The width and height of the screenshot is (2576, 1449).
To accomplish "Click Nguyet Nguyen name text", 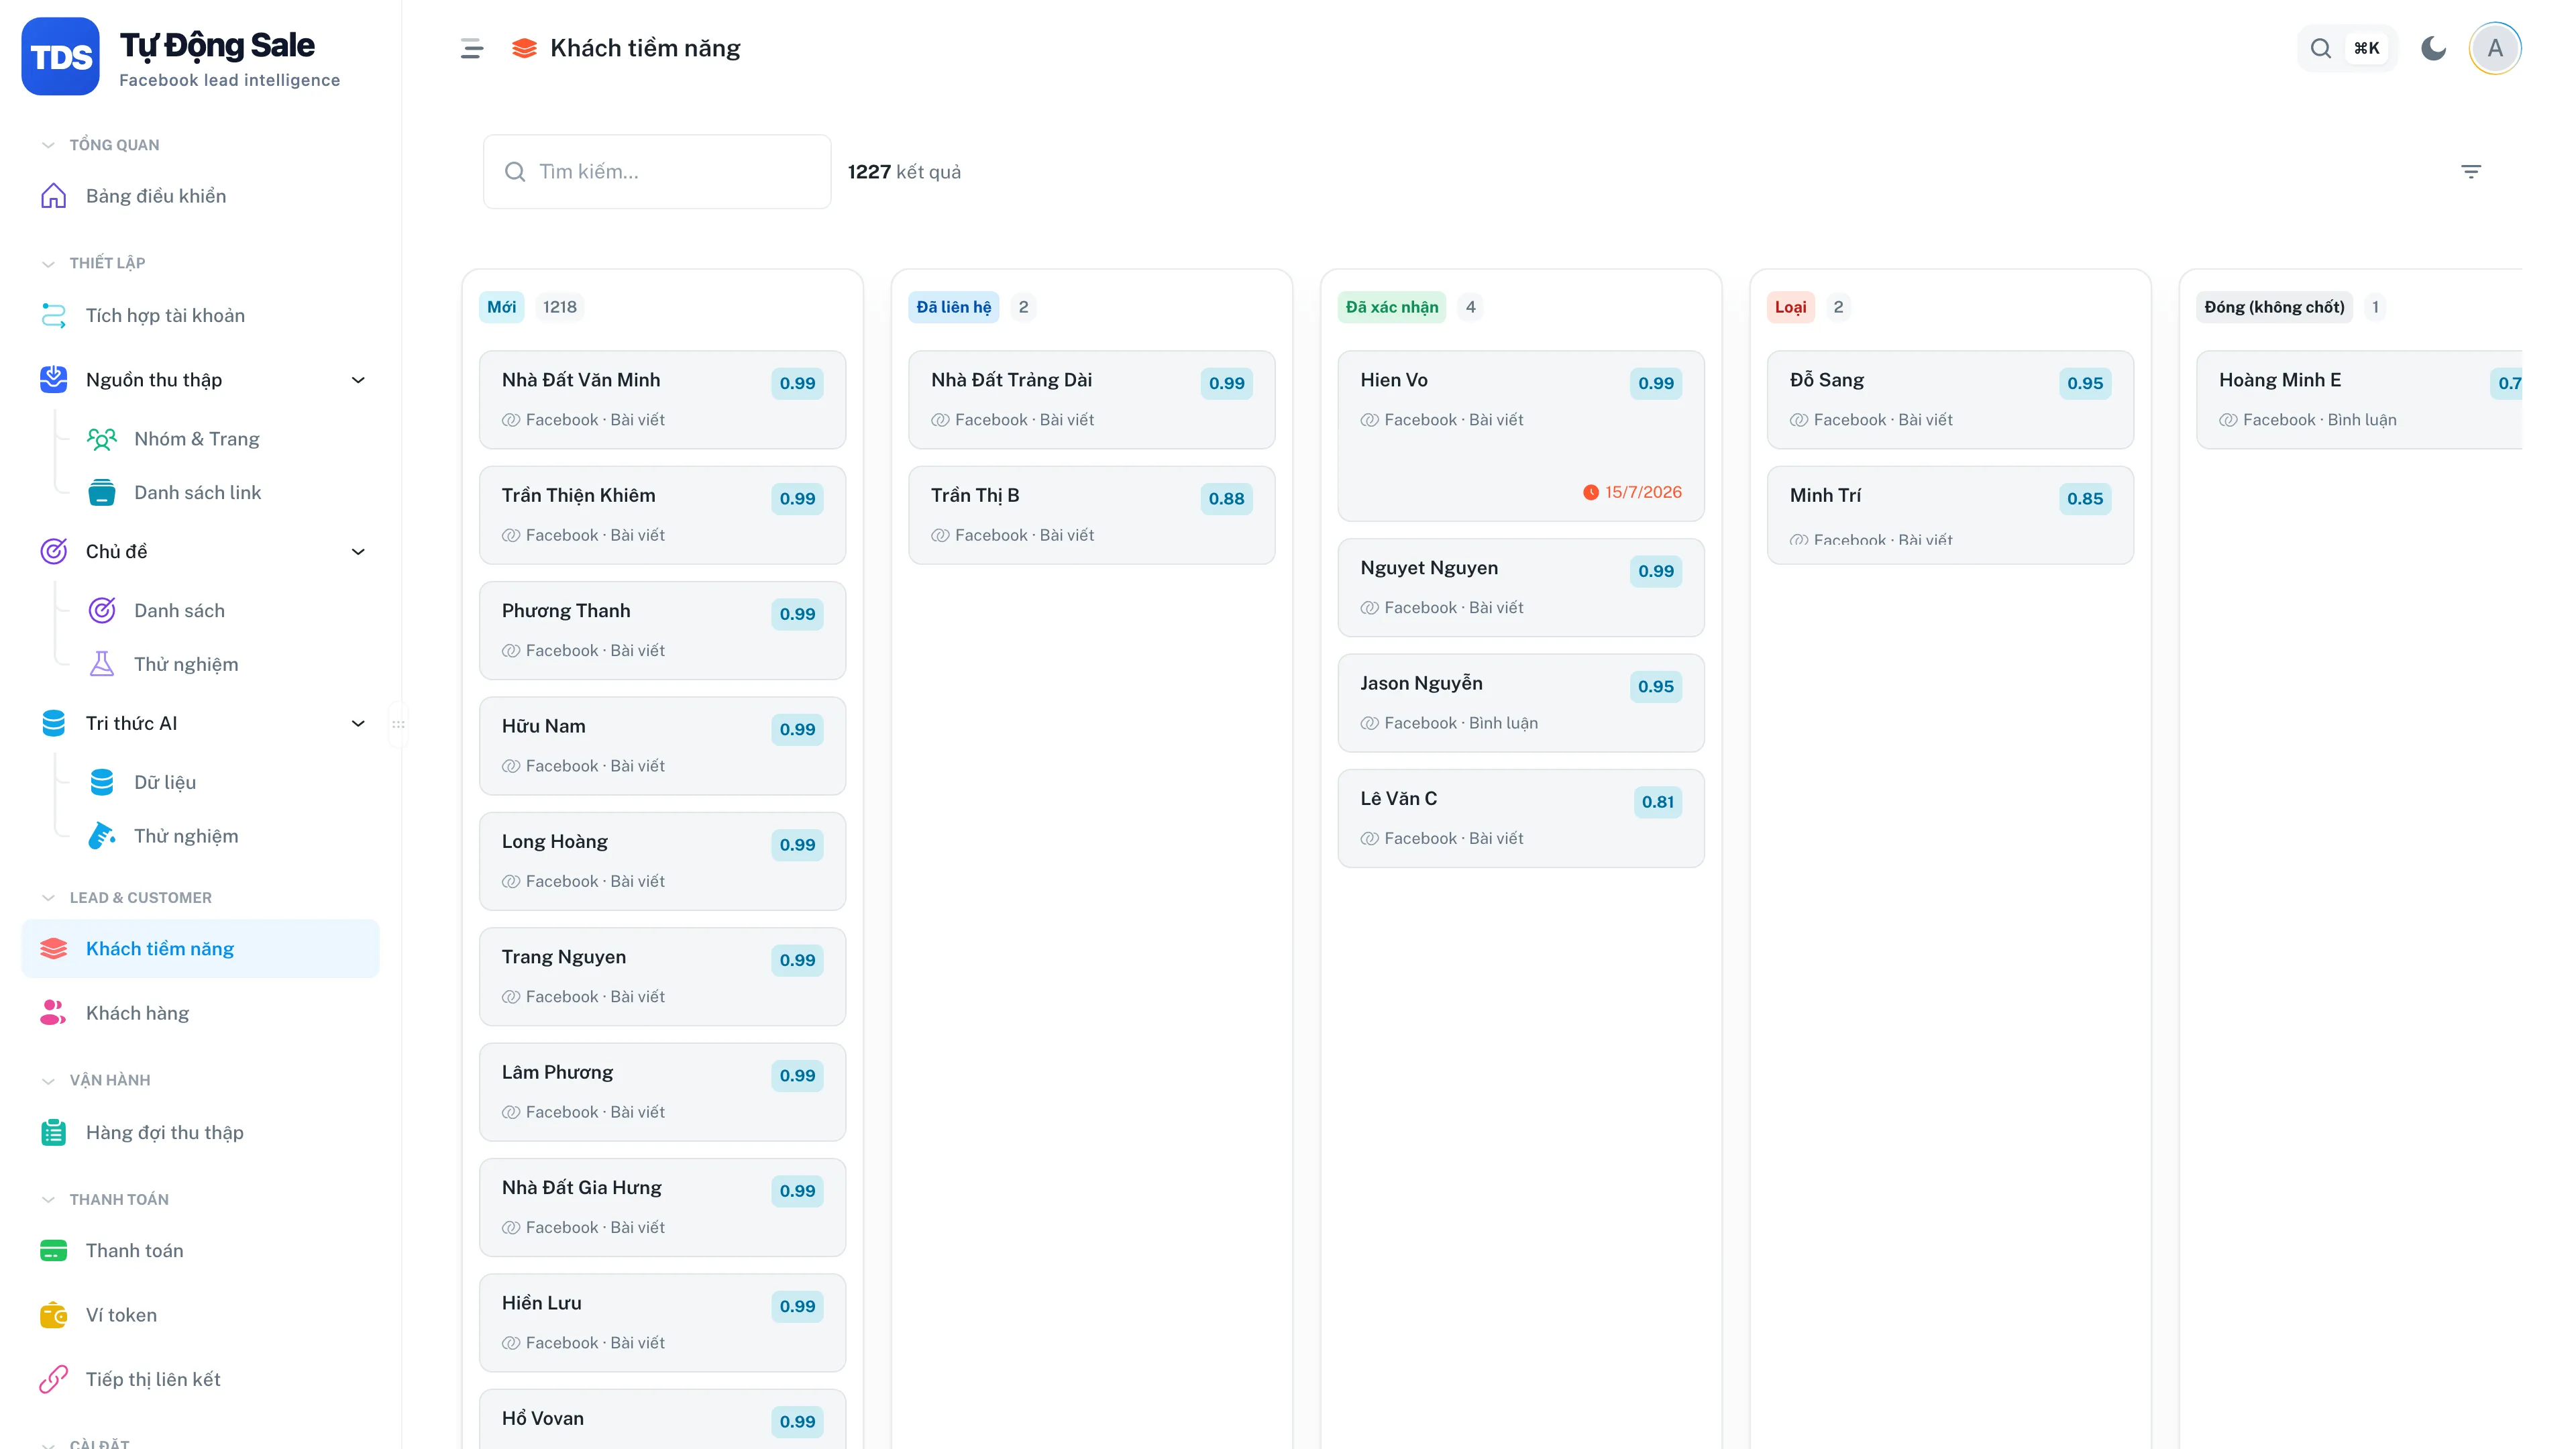I will [1428, 568].
